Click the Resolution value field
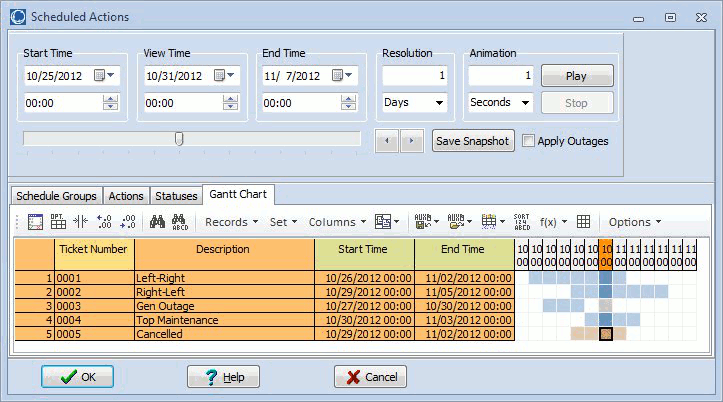Image resolution: width=723 pixels, height=402 pixels. [414, 75]
